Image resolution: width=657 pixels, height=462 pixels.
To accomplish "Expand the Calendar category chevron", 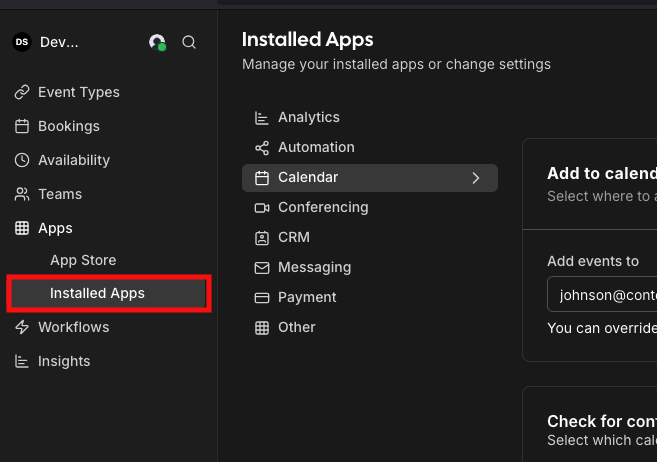I will 476,178.
